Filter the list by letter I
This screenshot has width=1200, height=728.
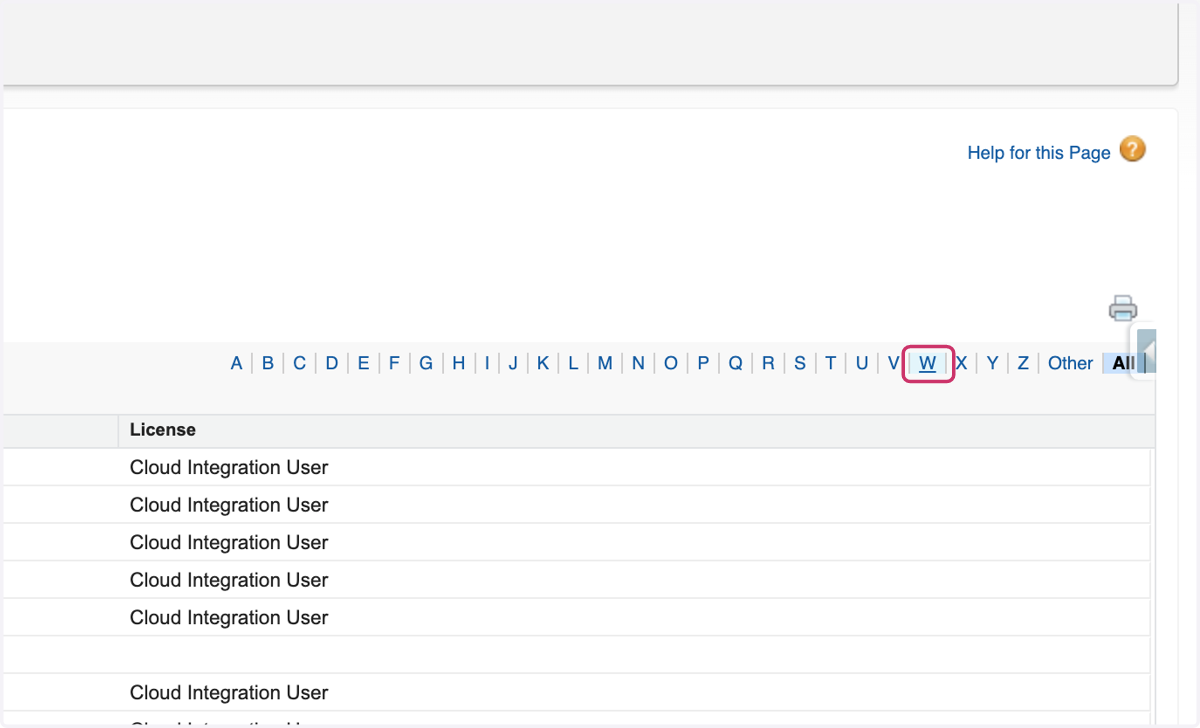487,363
